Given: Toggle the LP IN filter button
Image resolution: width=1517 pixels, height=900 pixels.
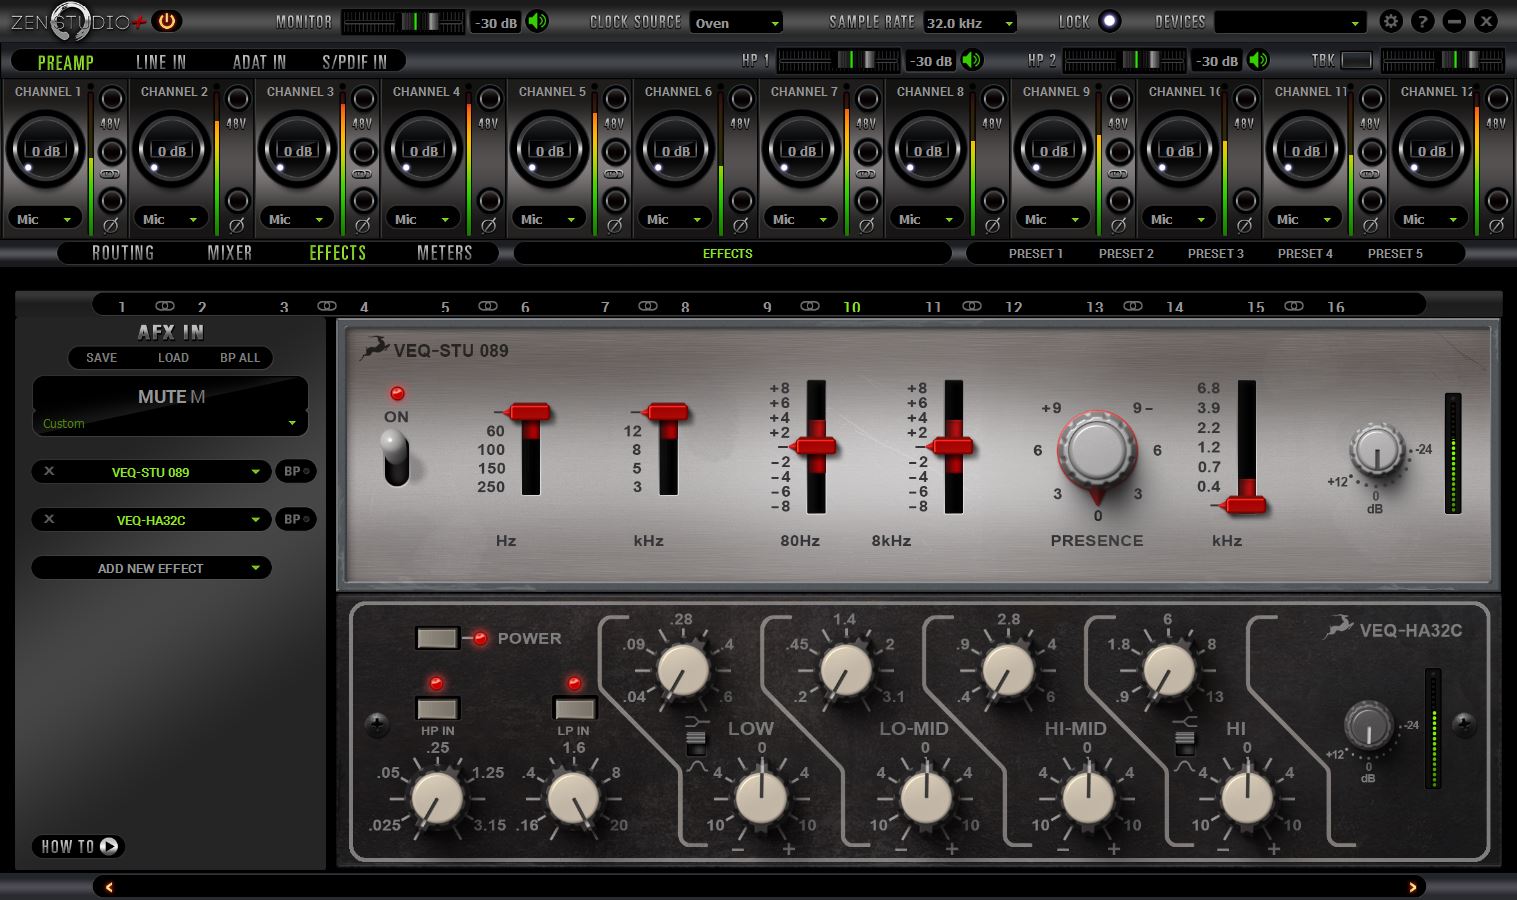Looking at the screenshot, I should pyautogui.click(x=575, y=708).
